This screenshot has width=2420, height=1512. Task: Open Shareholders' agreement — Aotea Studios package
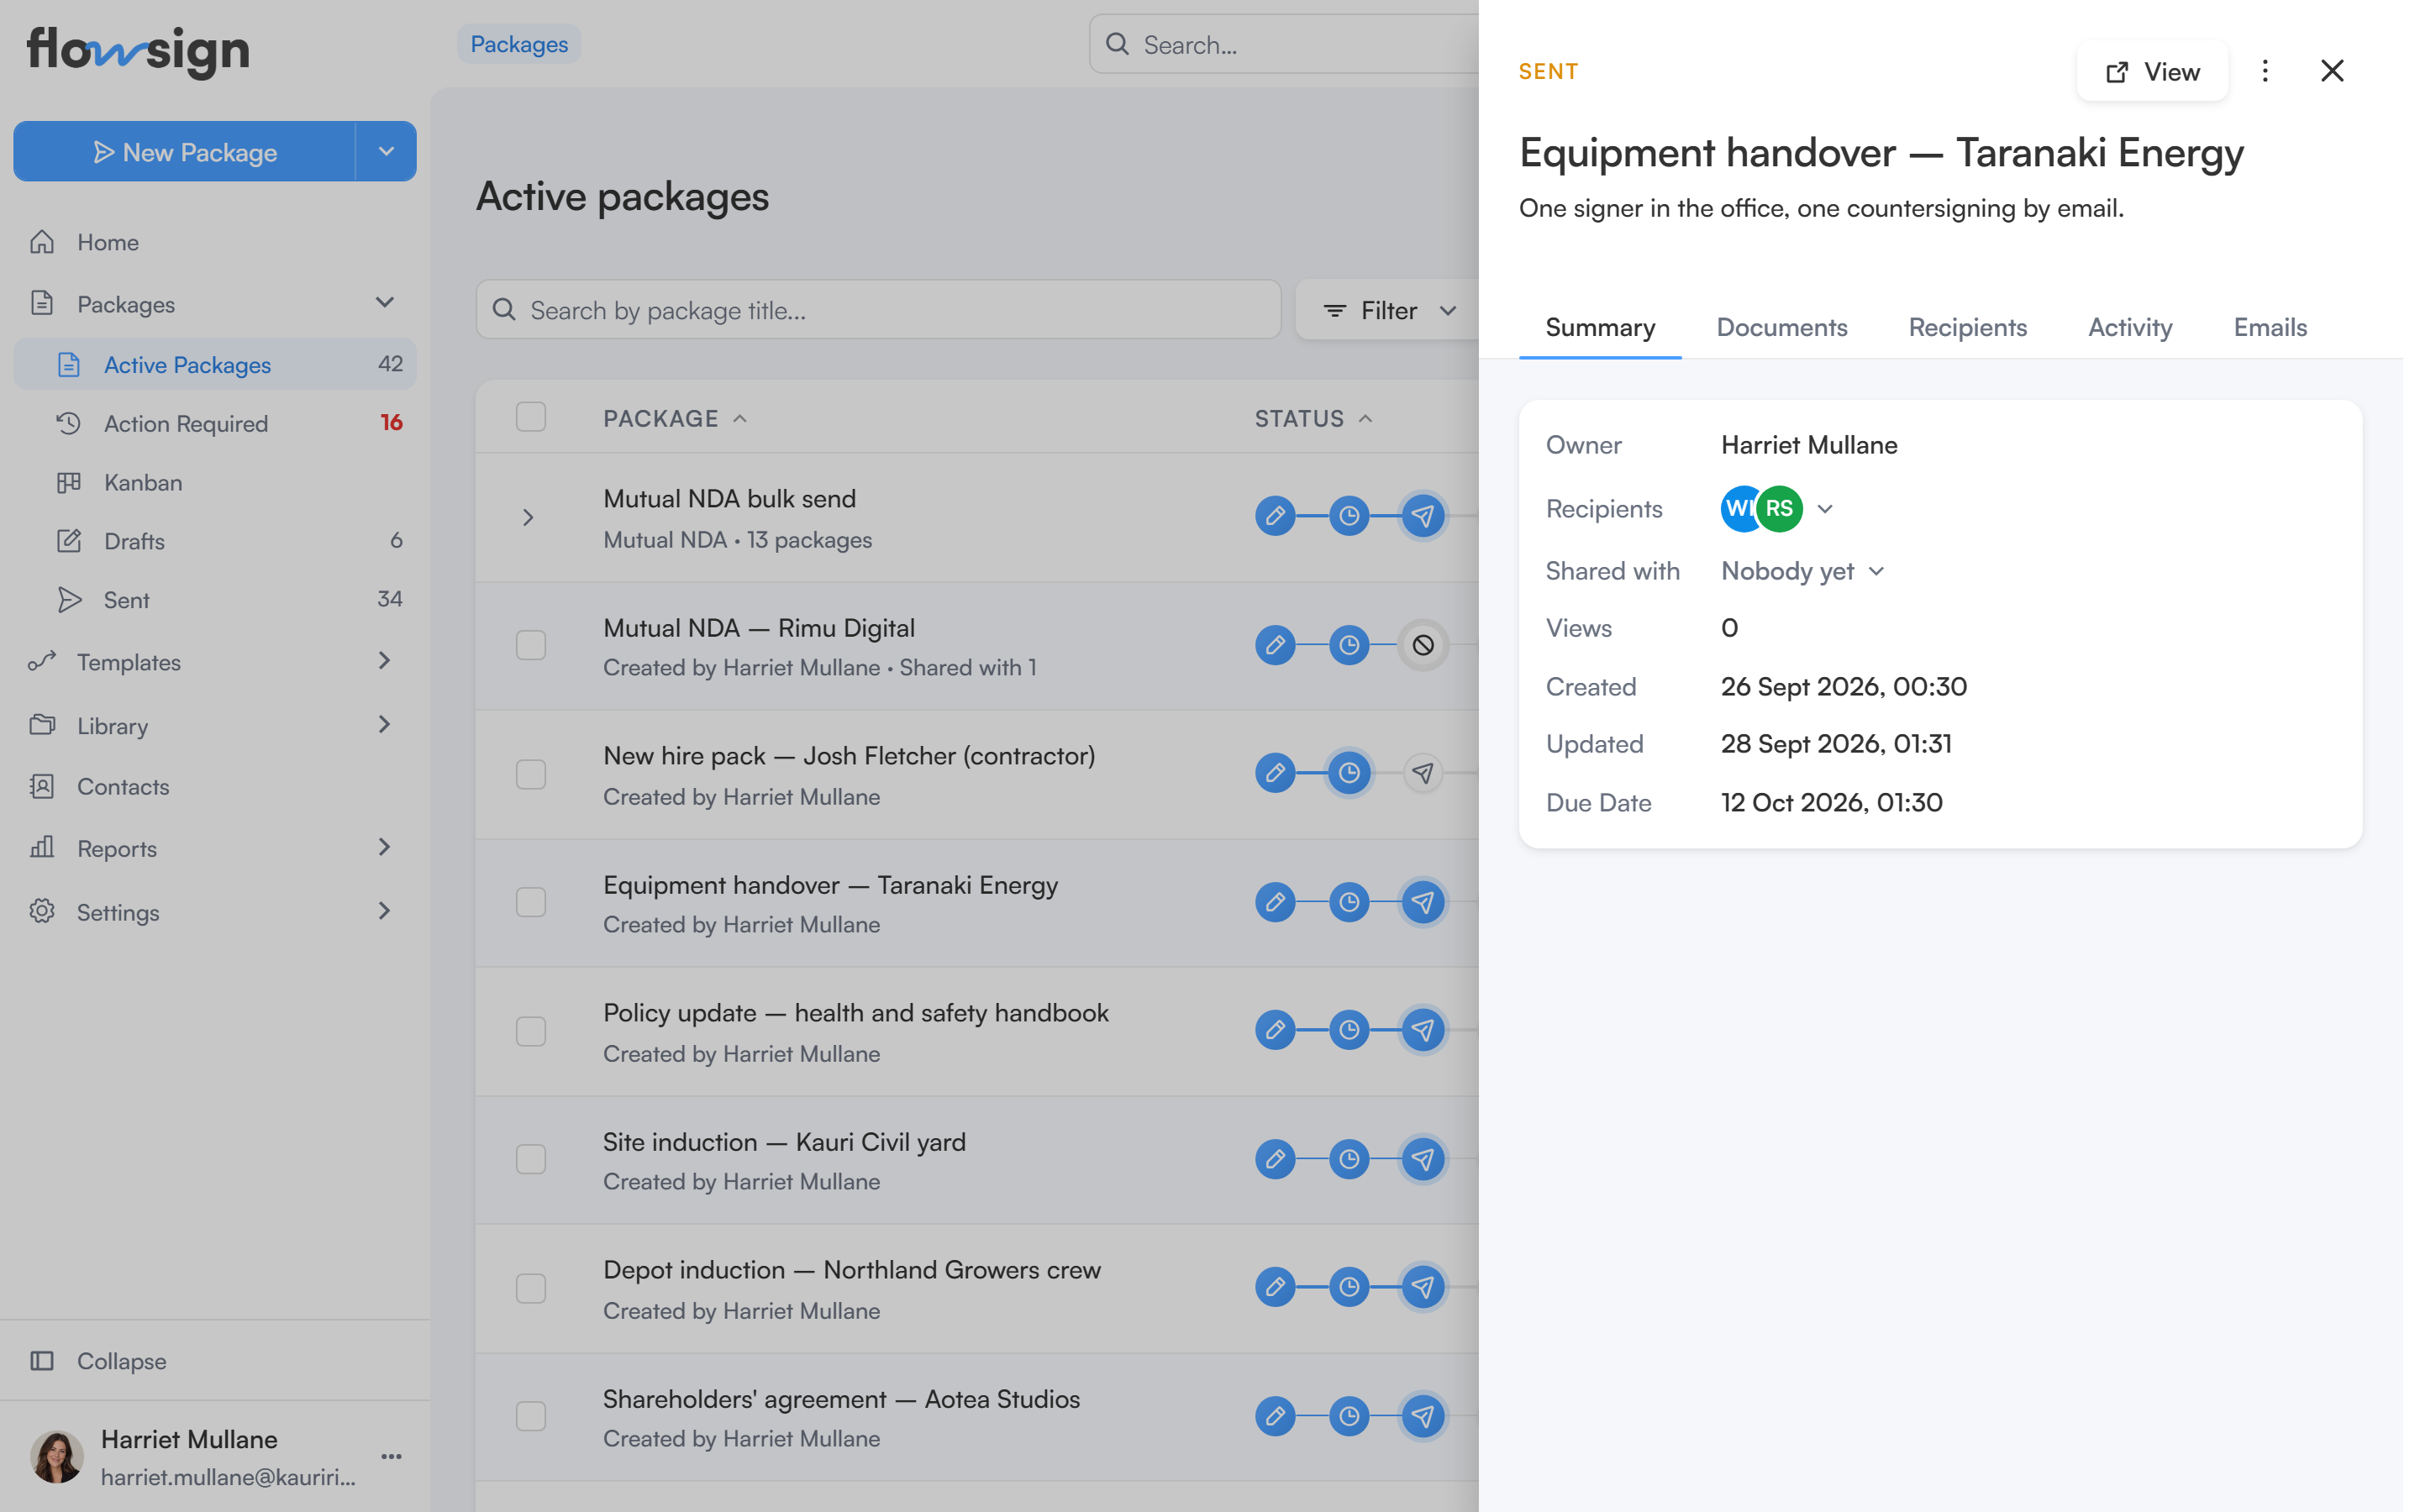[841, 1399]
